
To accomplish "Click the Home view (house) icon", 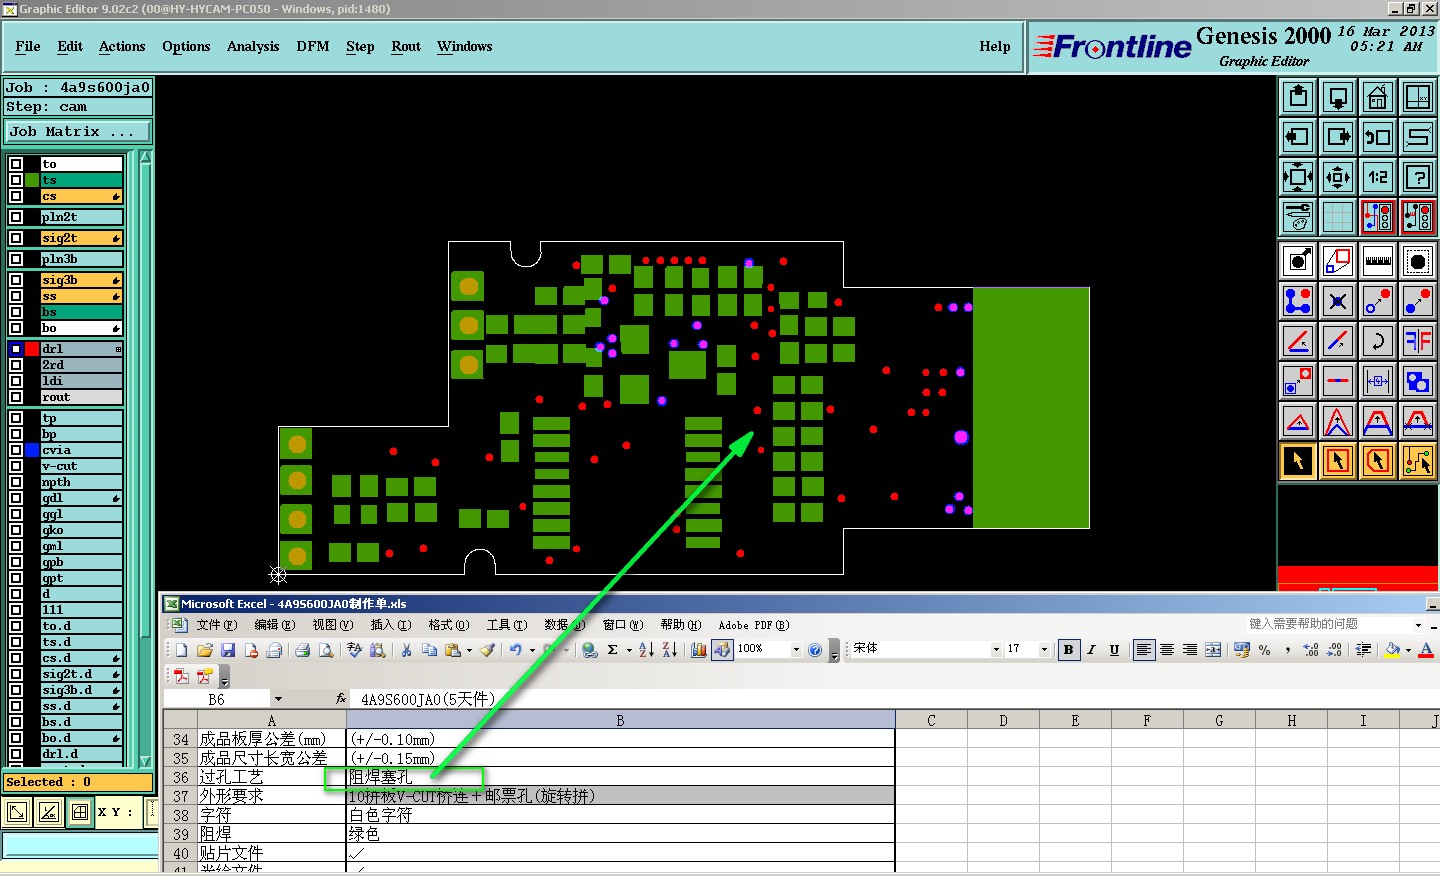I will [1378, 97].
